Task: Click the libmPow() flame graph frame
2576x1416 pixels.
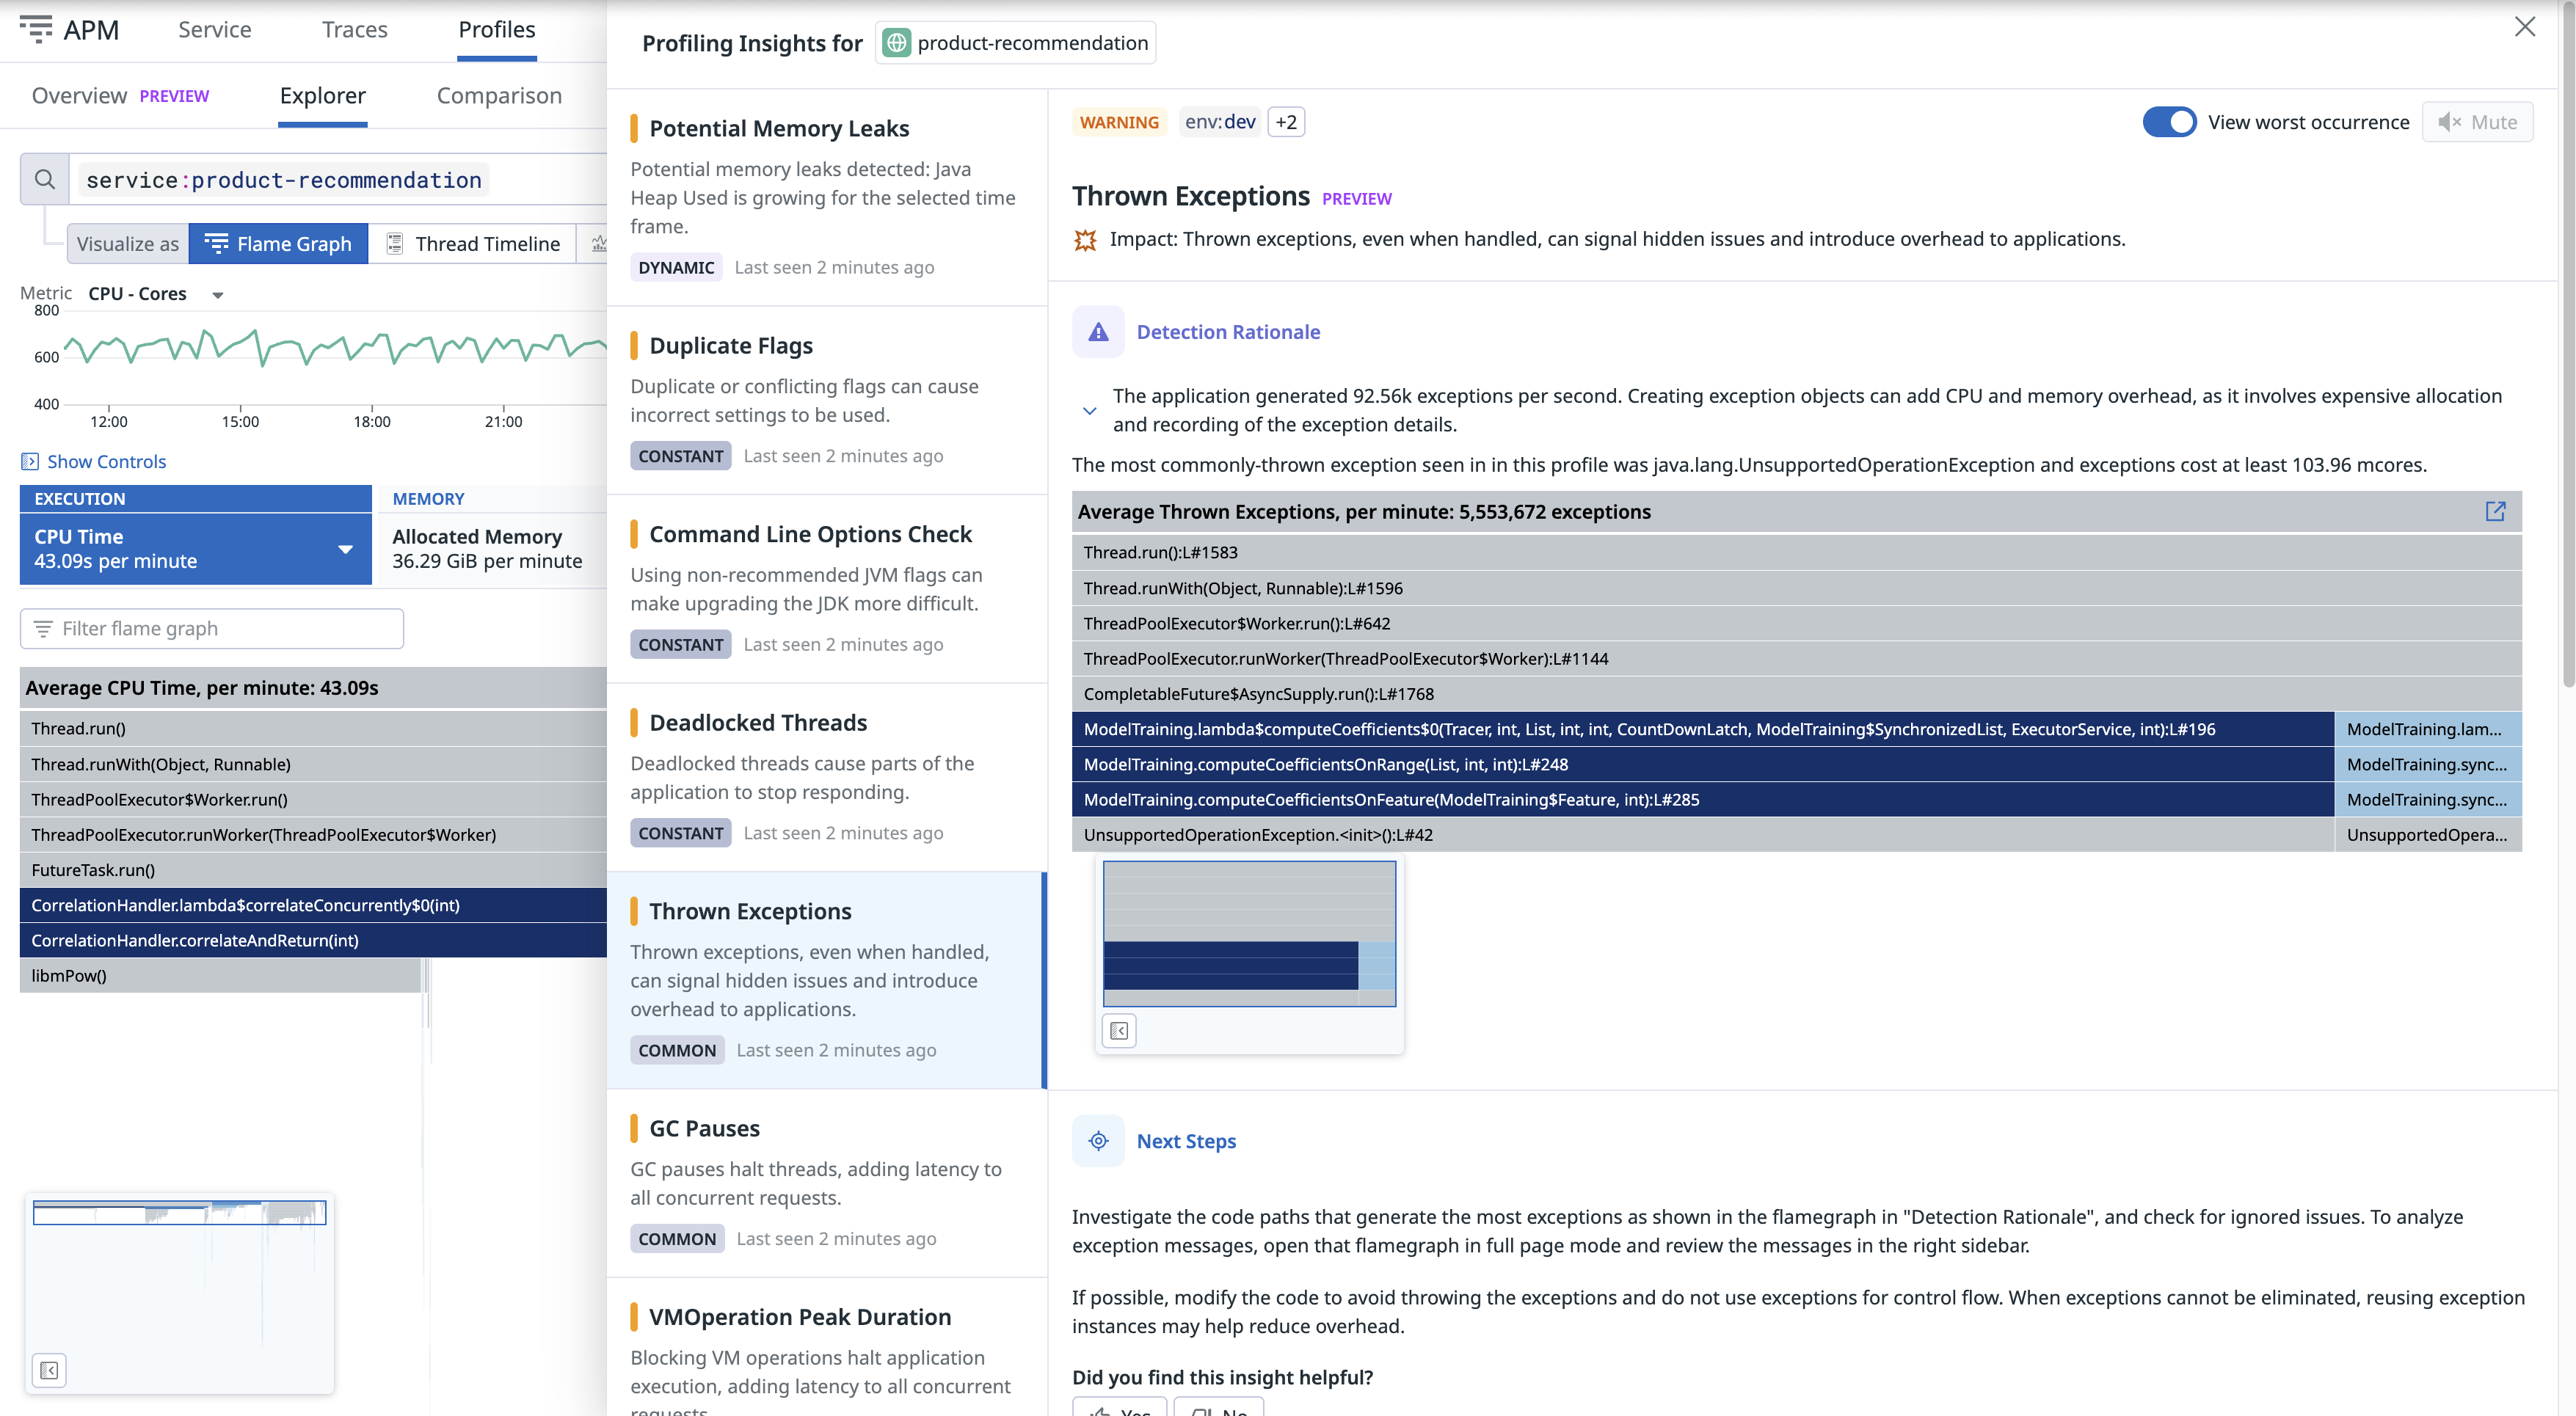Action: click(220, 975)
